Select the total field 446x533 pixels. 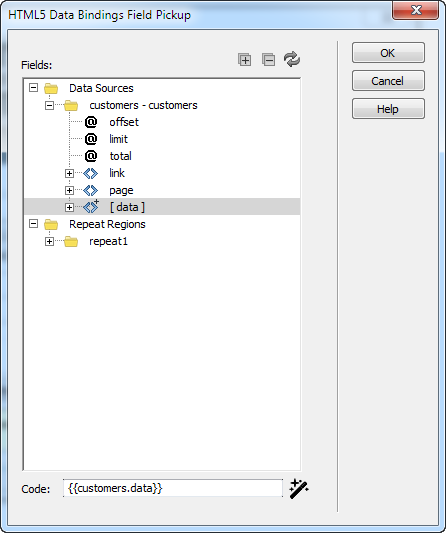120,156
